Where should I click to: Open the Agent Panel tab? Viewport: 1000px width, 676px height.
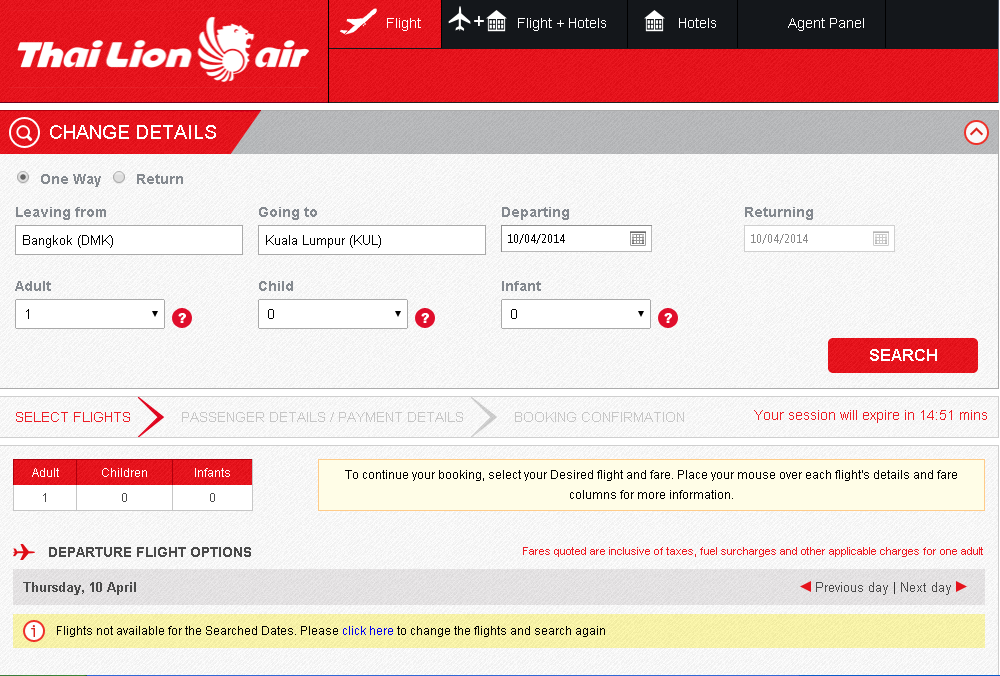tap(811, 24)
